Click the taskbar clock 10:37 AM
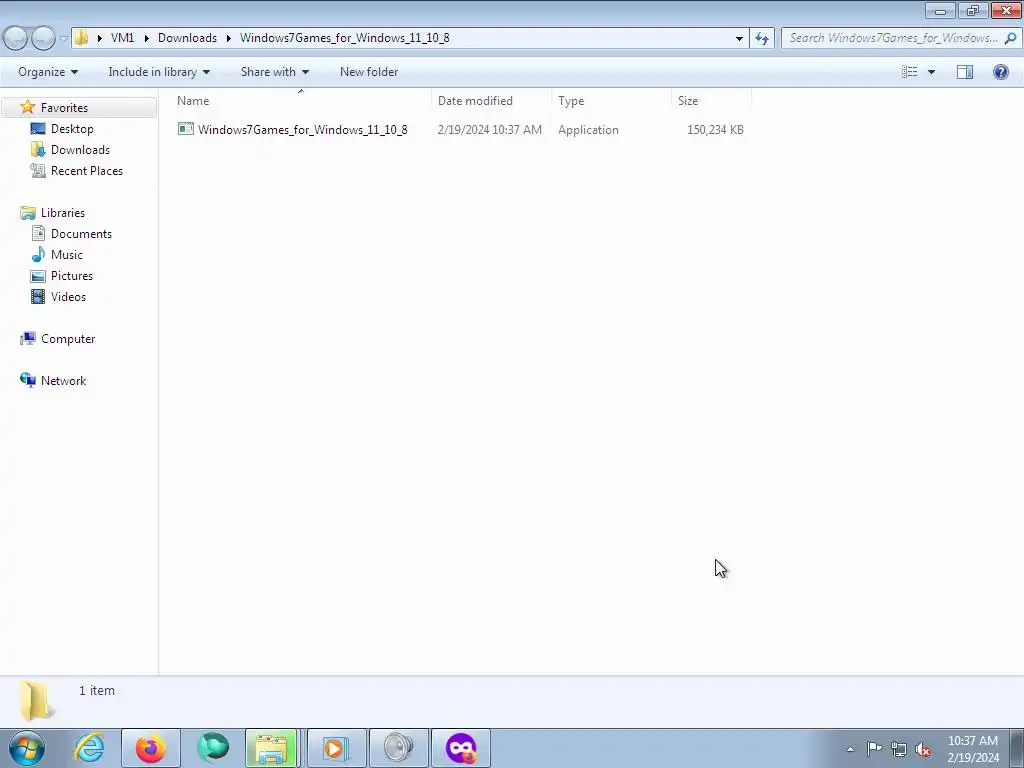This screenshot has width=1024, height=768. coord(972,741)
